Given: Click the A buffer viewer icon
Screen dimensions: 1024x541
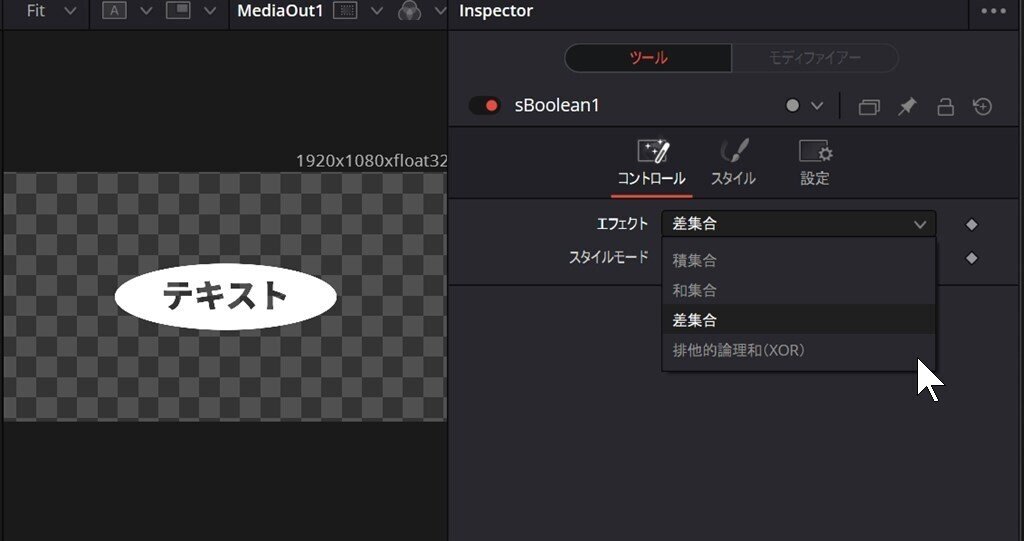Looking at the screenshot, I should pos(114,11).
